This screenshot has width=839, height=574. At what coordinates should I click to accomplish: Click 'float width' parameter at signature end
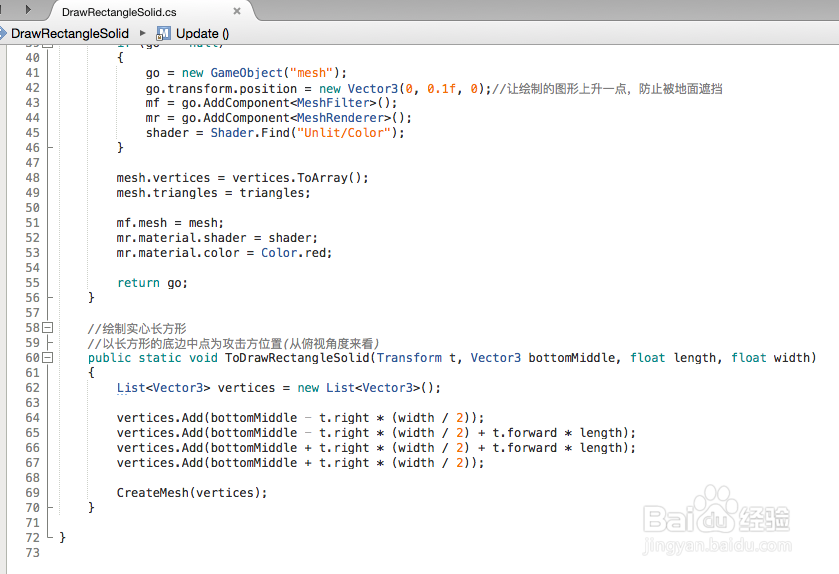coord(770,358)
